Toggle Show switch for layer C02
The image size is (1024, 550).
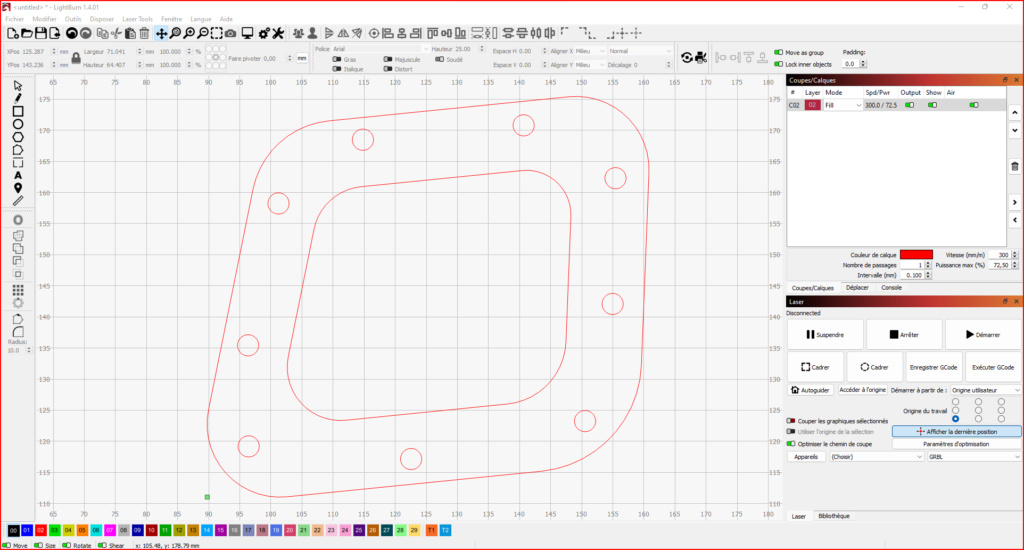coord(933,105)
